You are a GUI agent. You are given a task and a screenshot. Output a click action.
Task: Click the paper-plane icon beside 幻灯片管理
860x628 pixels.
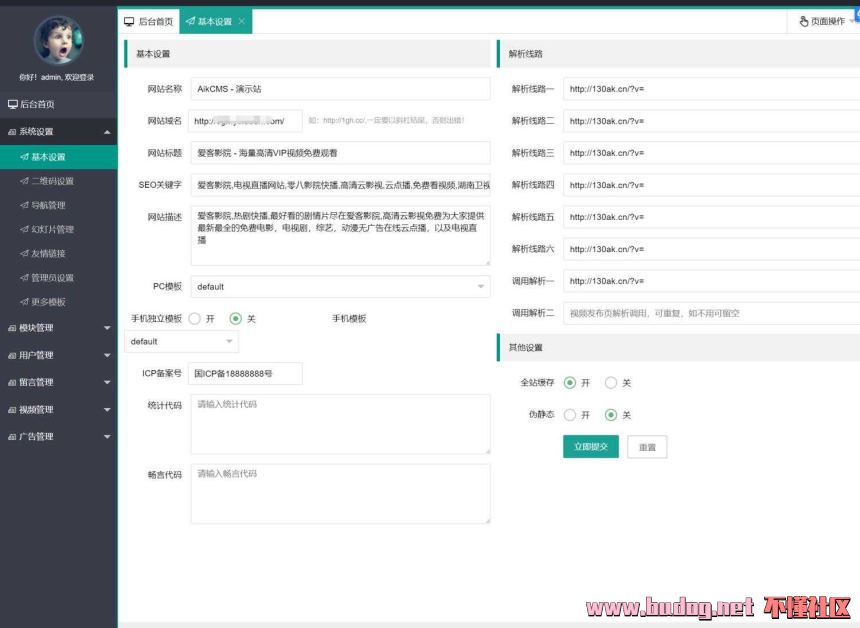click(x=24, y=229)
